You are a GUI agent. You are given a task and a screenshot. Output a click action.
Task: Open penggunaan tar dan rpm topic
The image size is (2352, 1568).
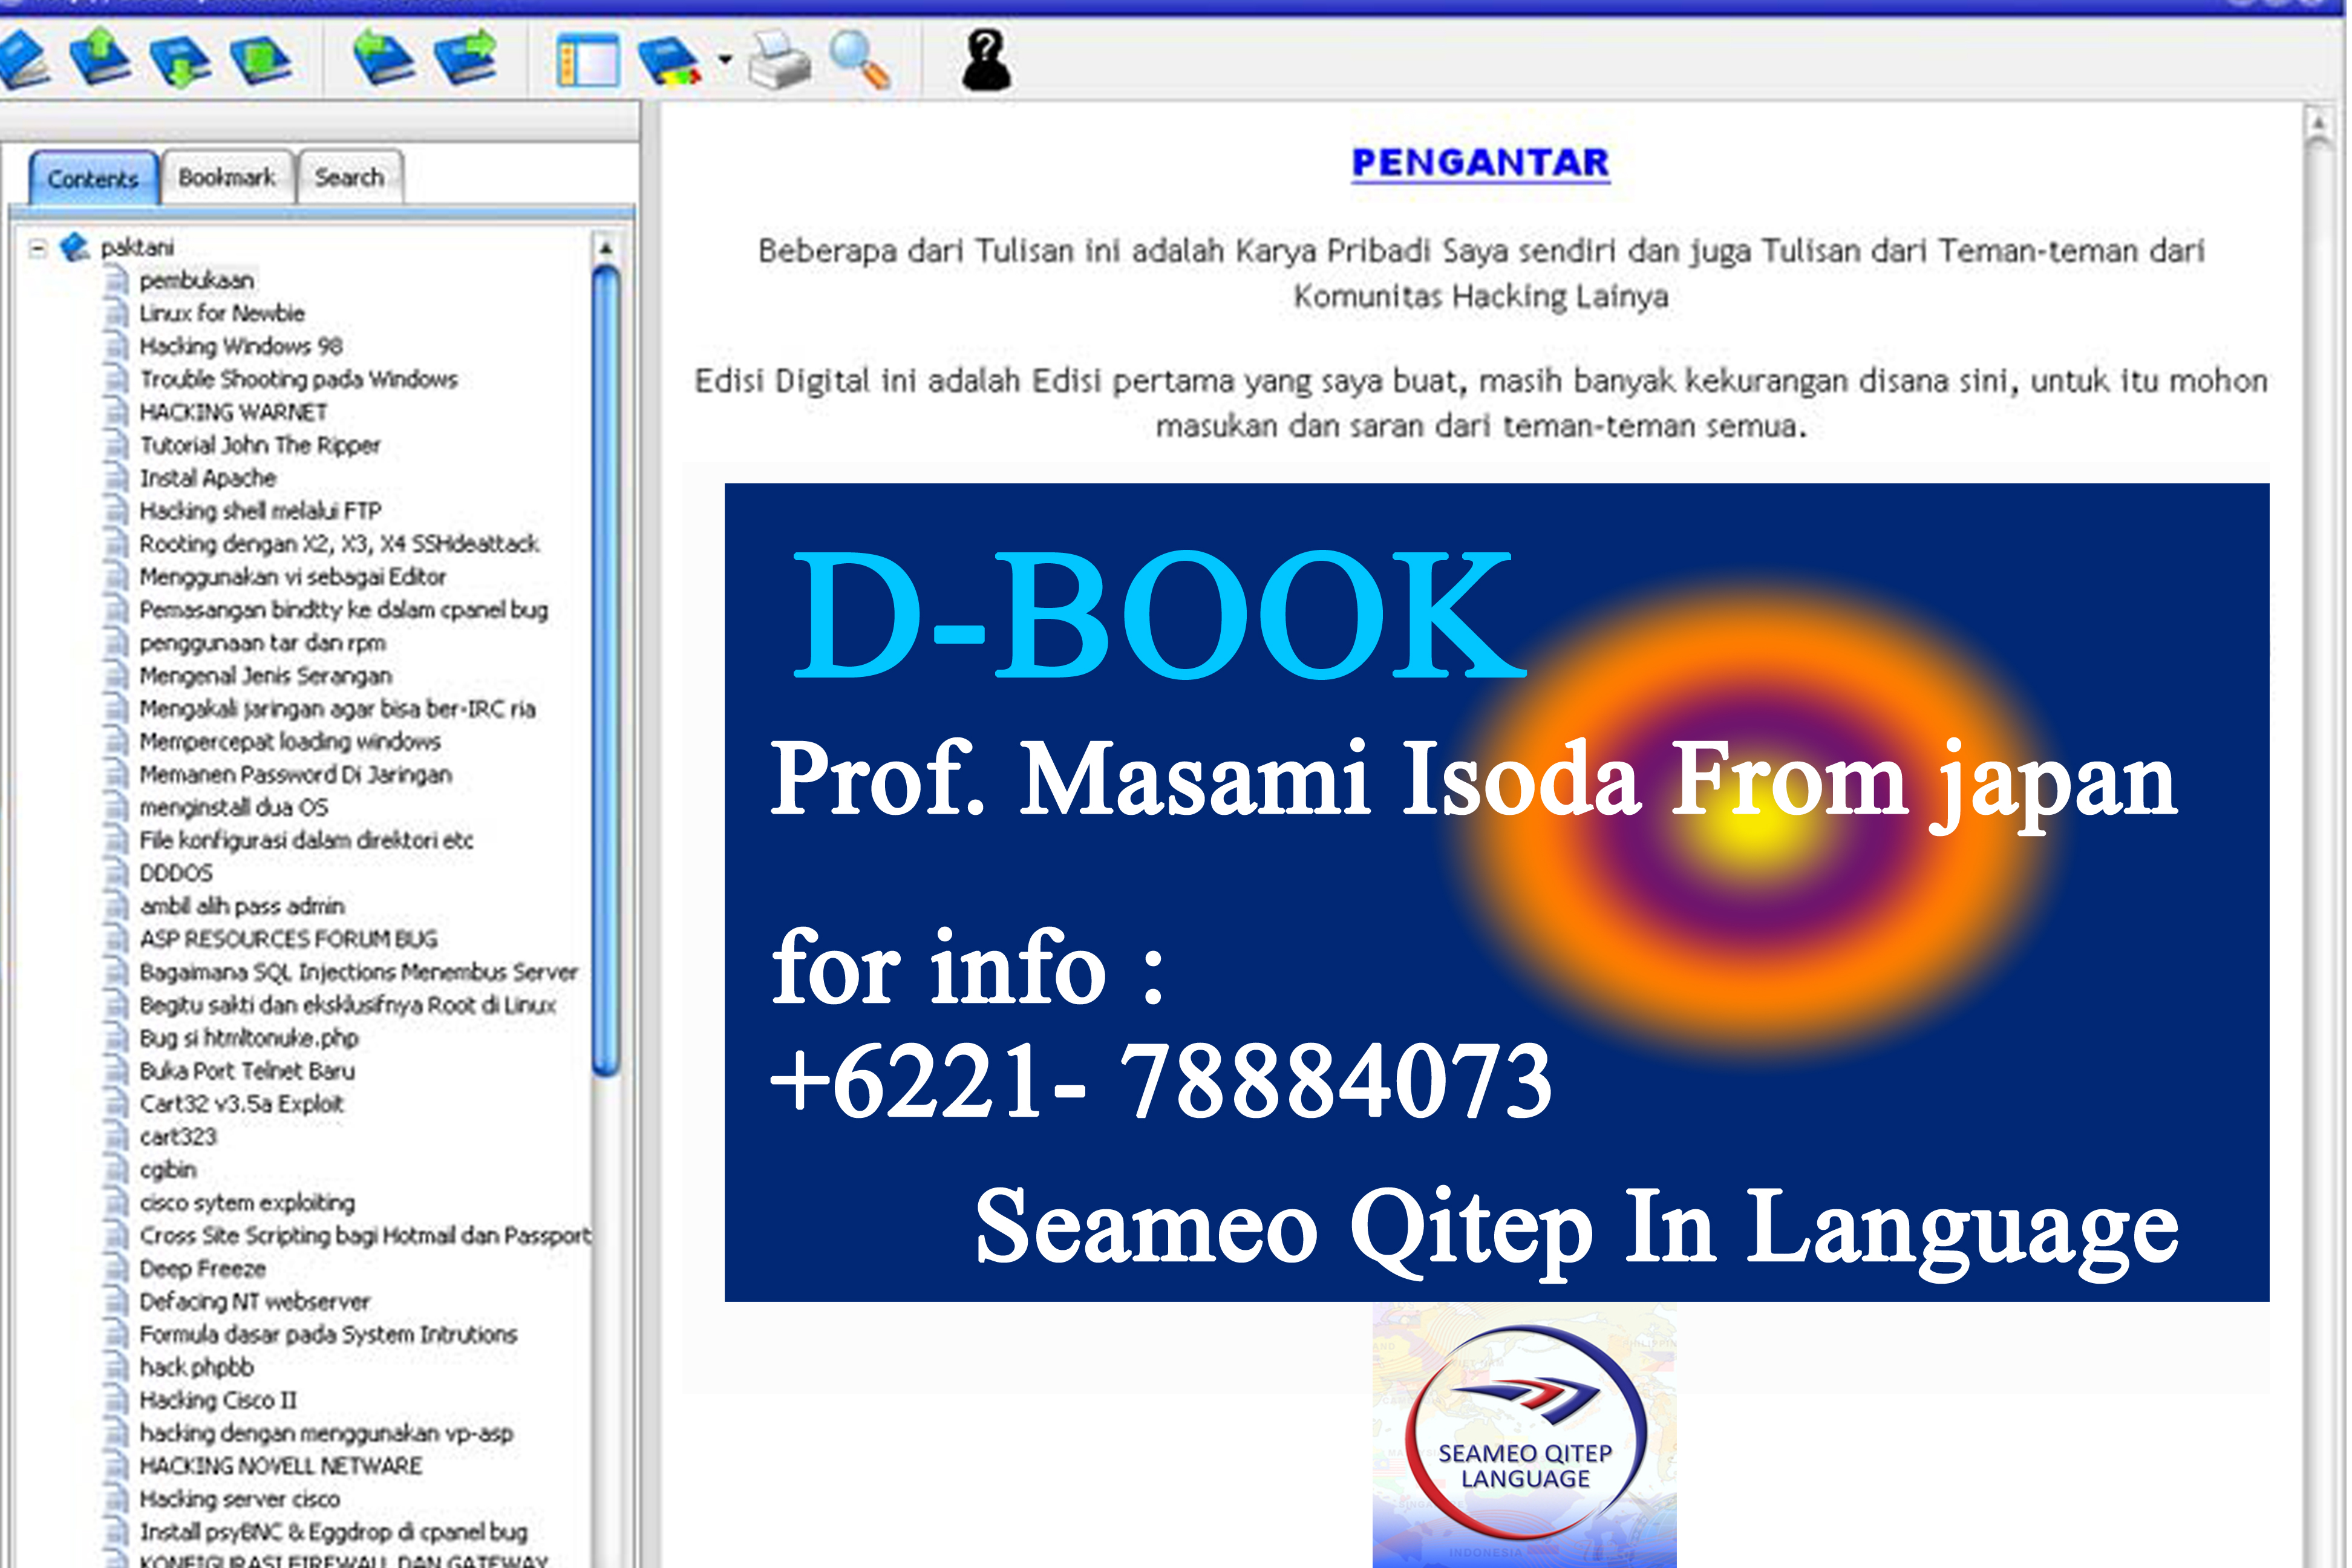click(x=262, y=643)
